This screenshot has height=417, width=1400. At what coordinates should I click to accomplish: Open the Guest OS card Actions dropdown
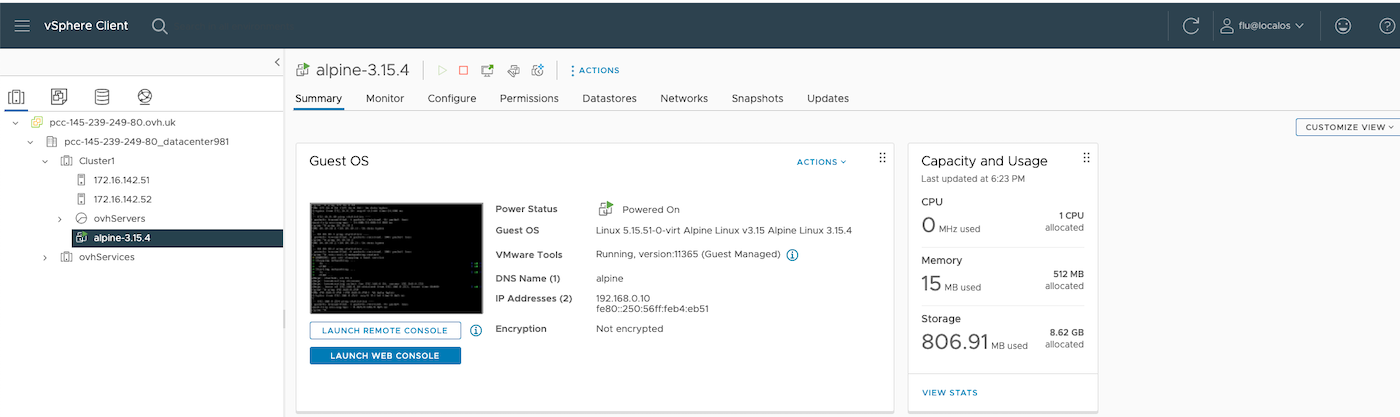[821, 162]
